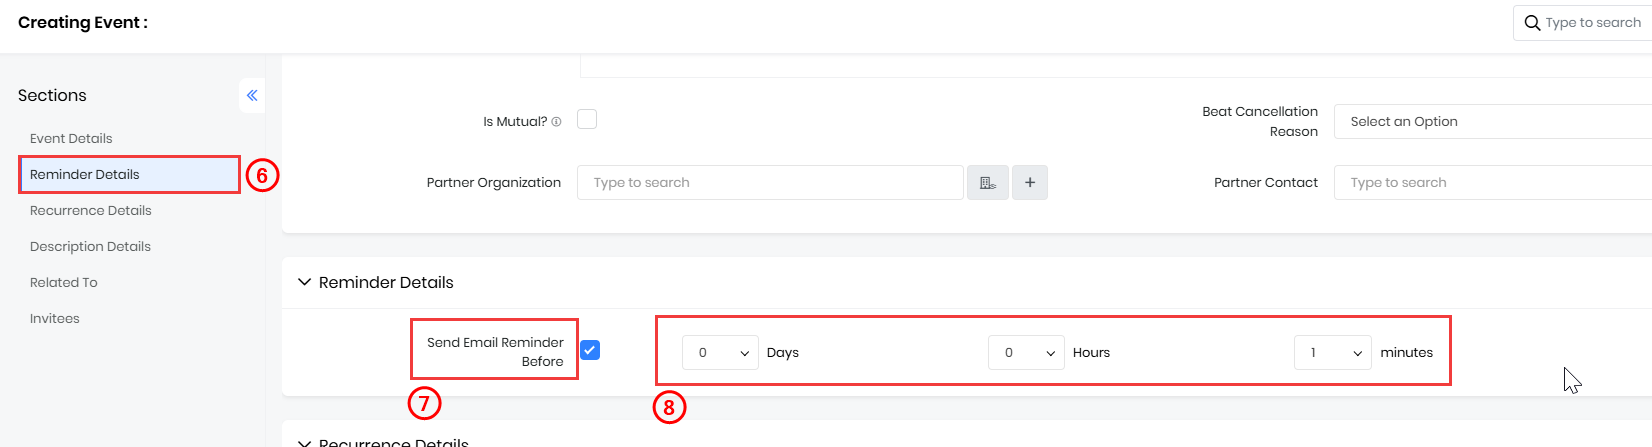Screen dimensions: 1652x447
Task: Jump to Recurrence Details in sidebar
Action: (x=91, y=211)
